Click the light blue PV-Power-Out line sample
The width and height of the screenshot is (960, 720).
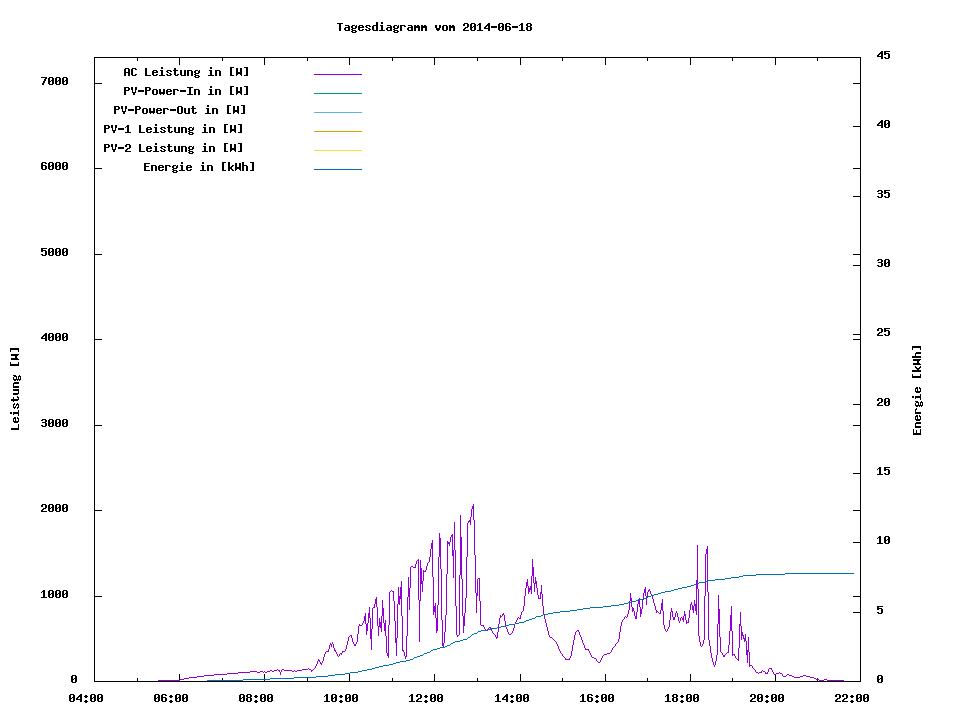[x=337, y=112]
